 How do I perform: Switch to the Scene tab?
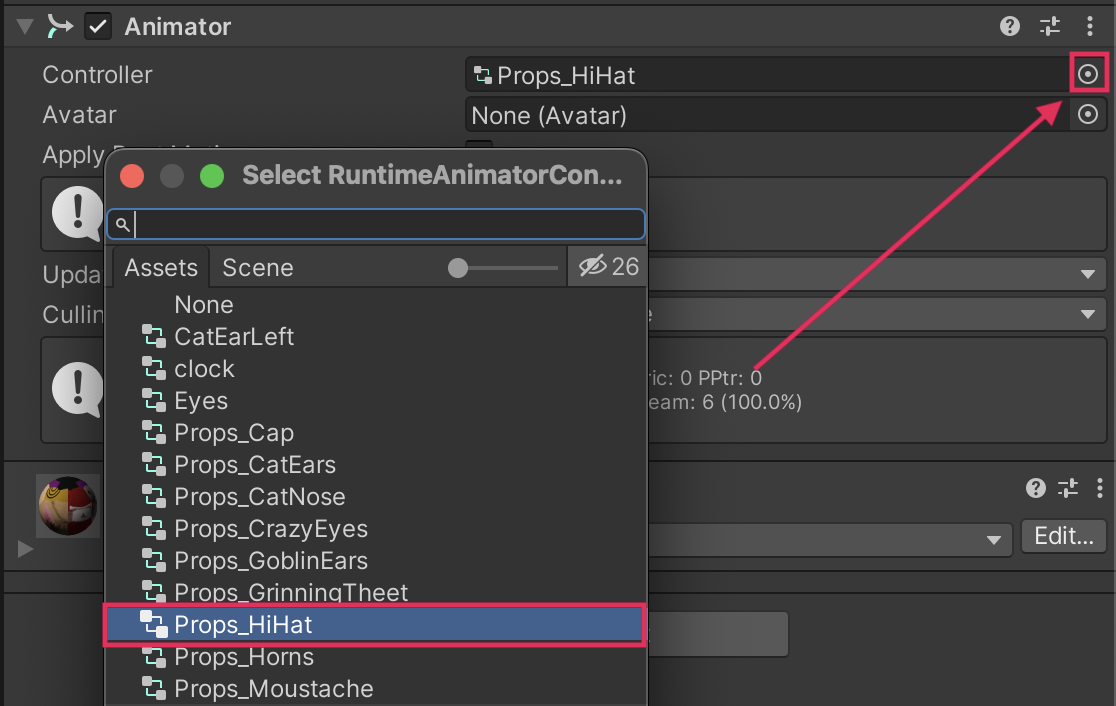click(x=257, y=268)
